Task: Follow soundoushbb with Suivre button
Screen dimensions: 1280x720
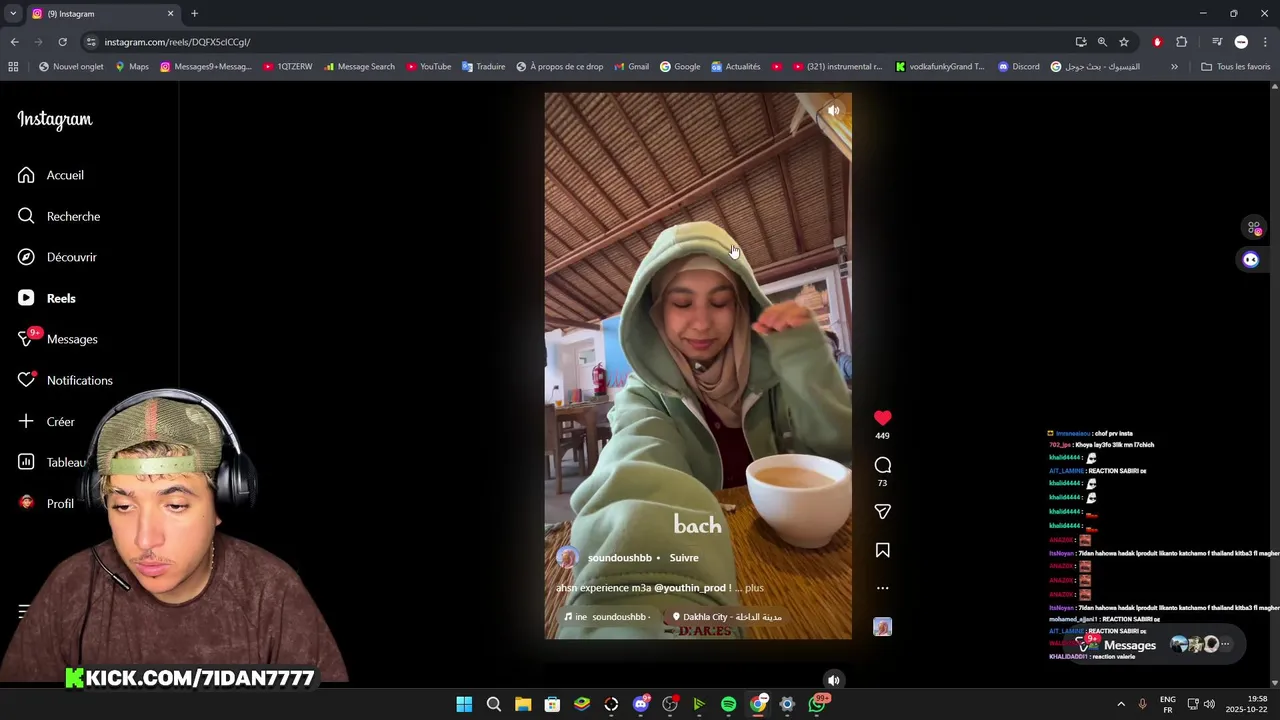Action: [684, 558]
